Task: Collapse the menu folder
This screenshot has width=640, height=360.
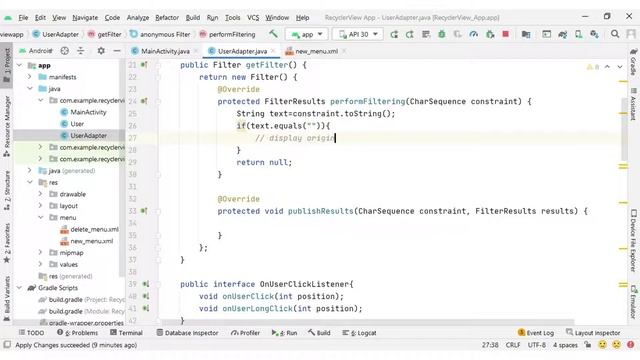Action: pyautogui.click(x=40, y=218)
